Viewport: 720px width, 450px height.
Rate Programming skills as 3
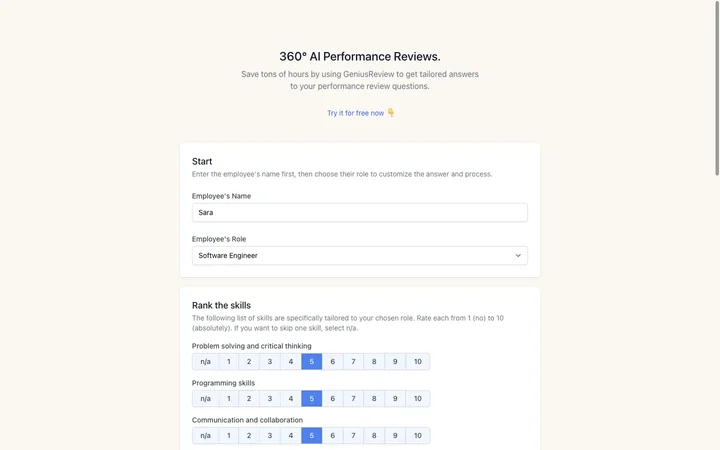[270, 399]
